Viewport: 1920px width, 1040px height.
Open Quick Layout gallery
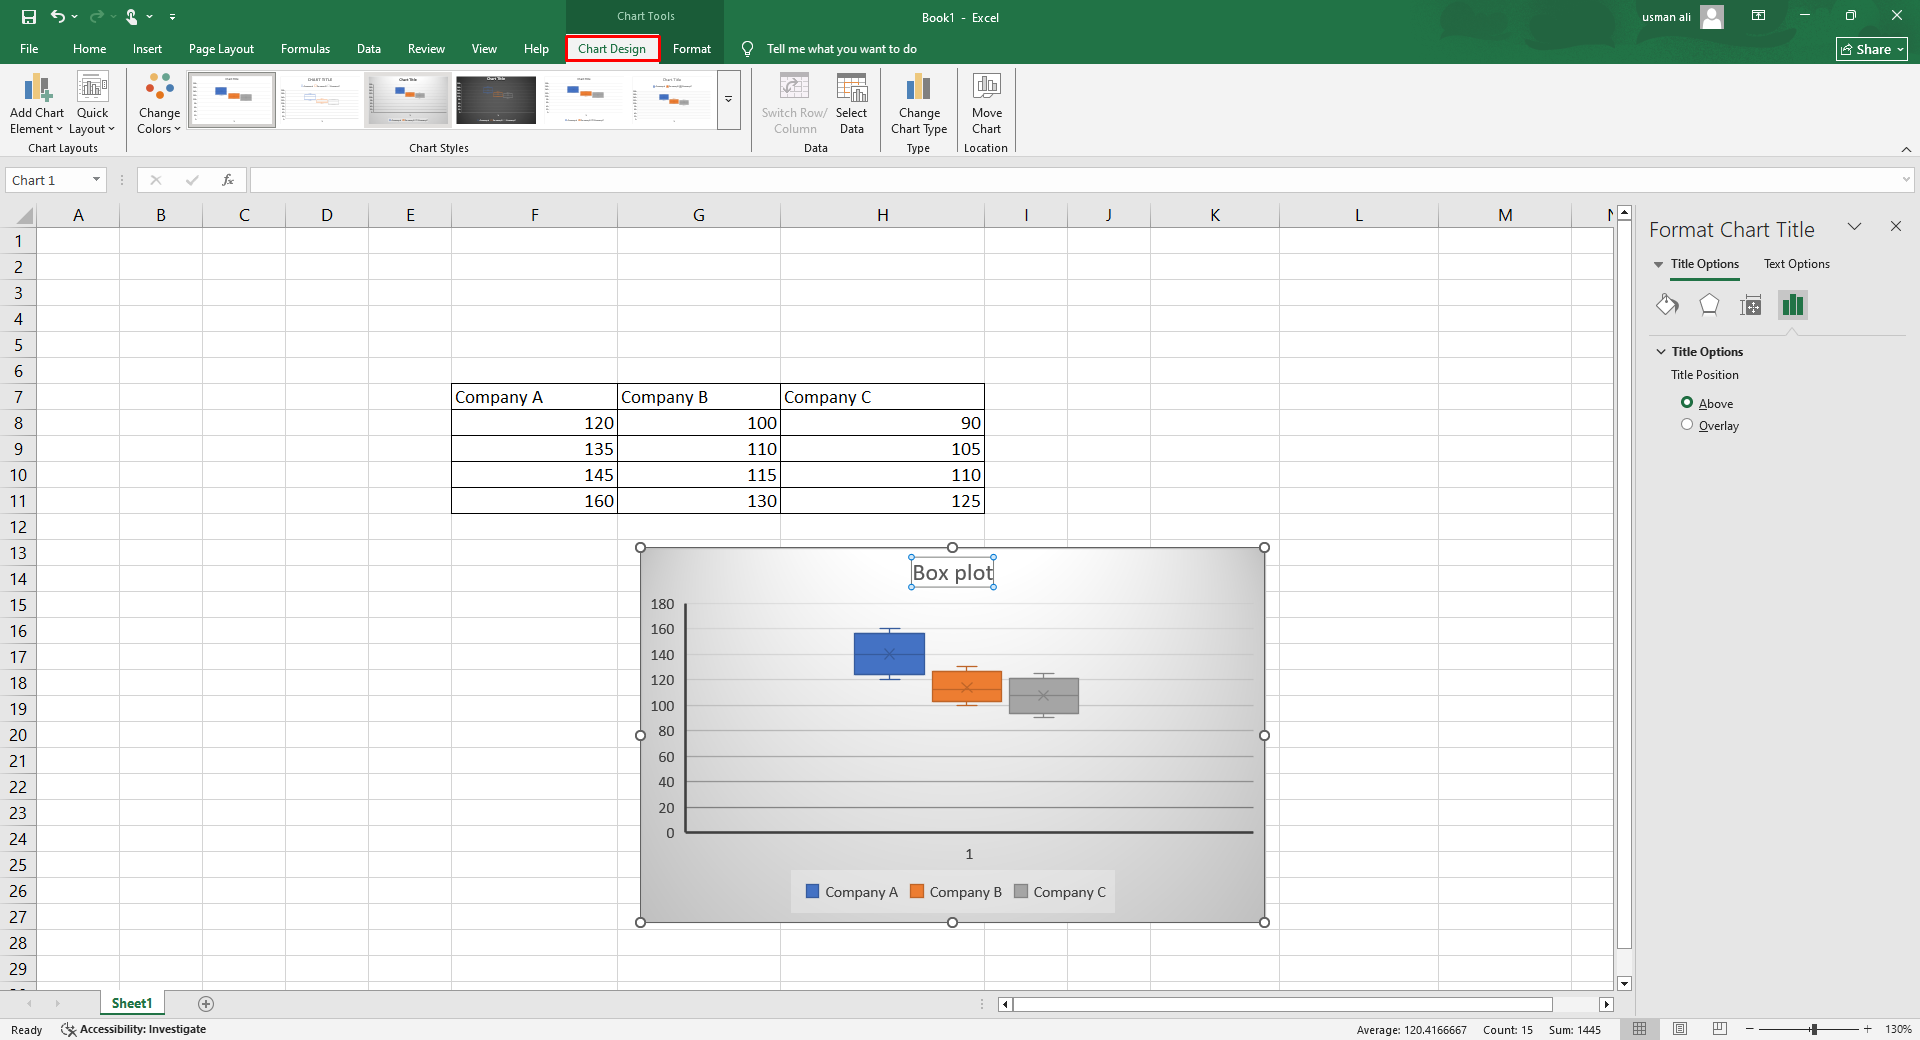tap(92, 103)
